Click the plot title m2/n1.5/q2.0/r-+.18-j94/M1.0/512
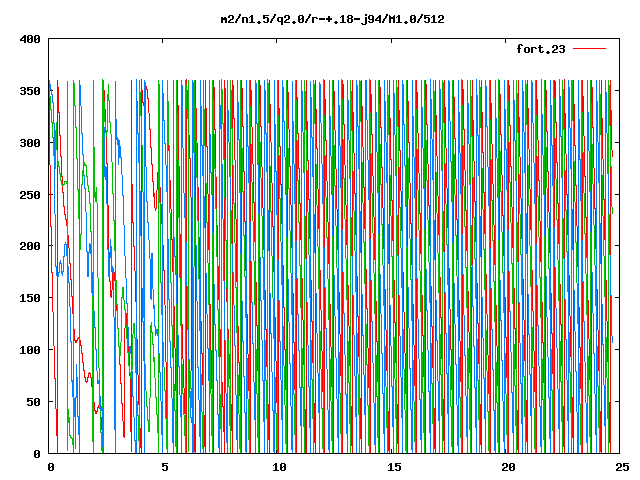The height and width of the screenshot is (480, 640). 332,19
